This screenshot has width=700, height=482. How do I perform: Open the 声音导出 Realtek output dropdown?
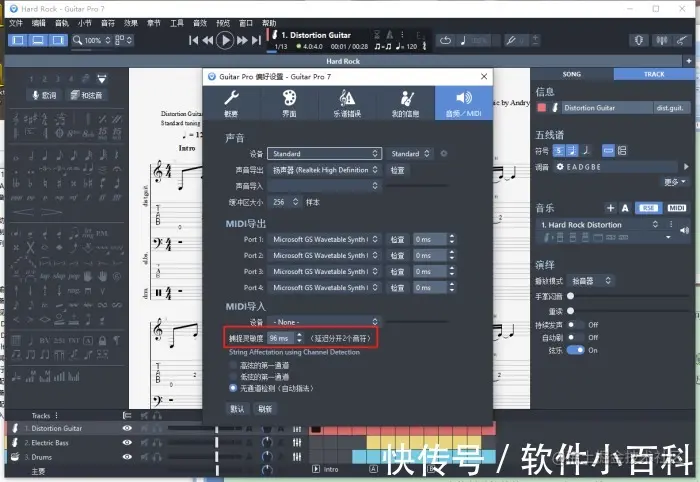pos(325,170)
